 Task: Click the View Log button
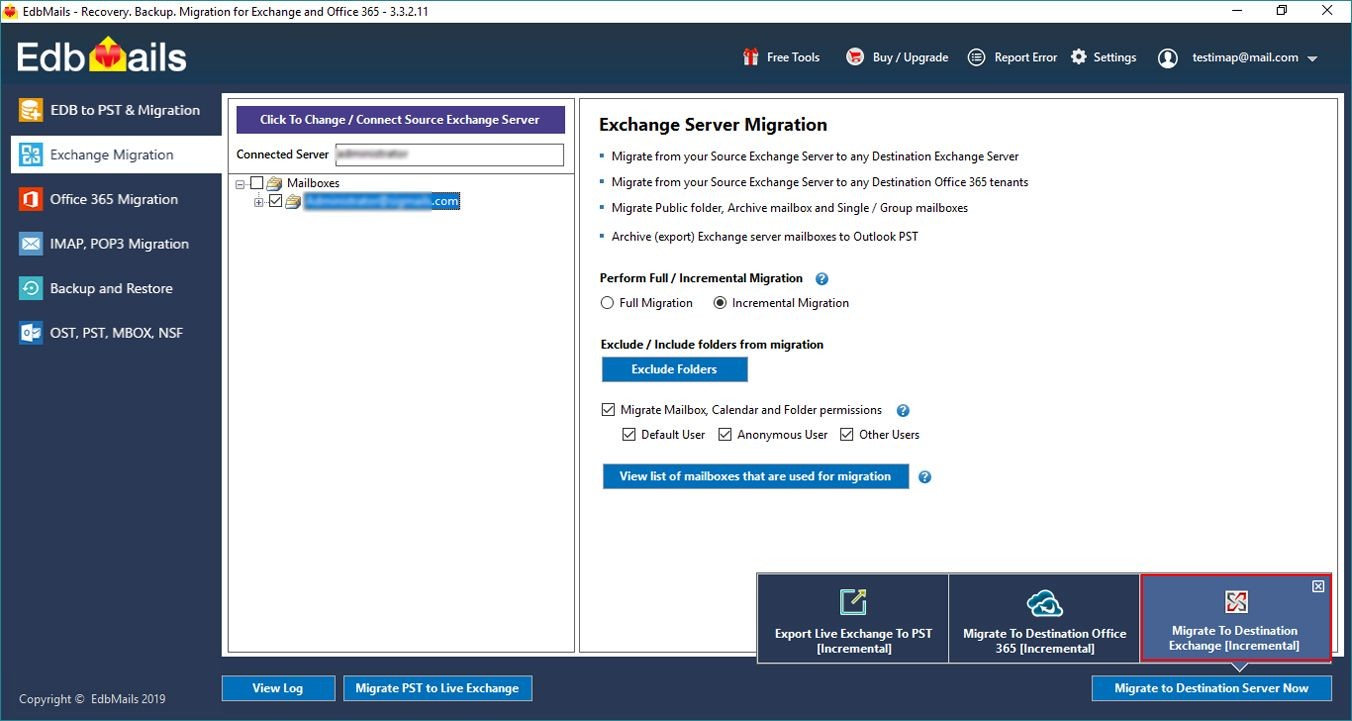tap(277, 688)
